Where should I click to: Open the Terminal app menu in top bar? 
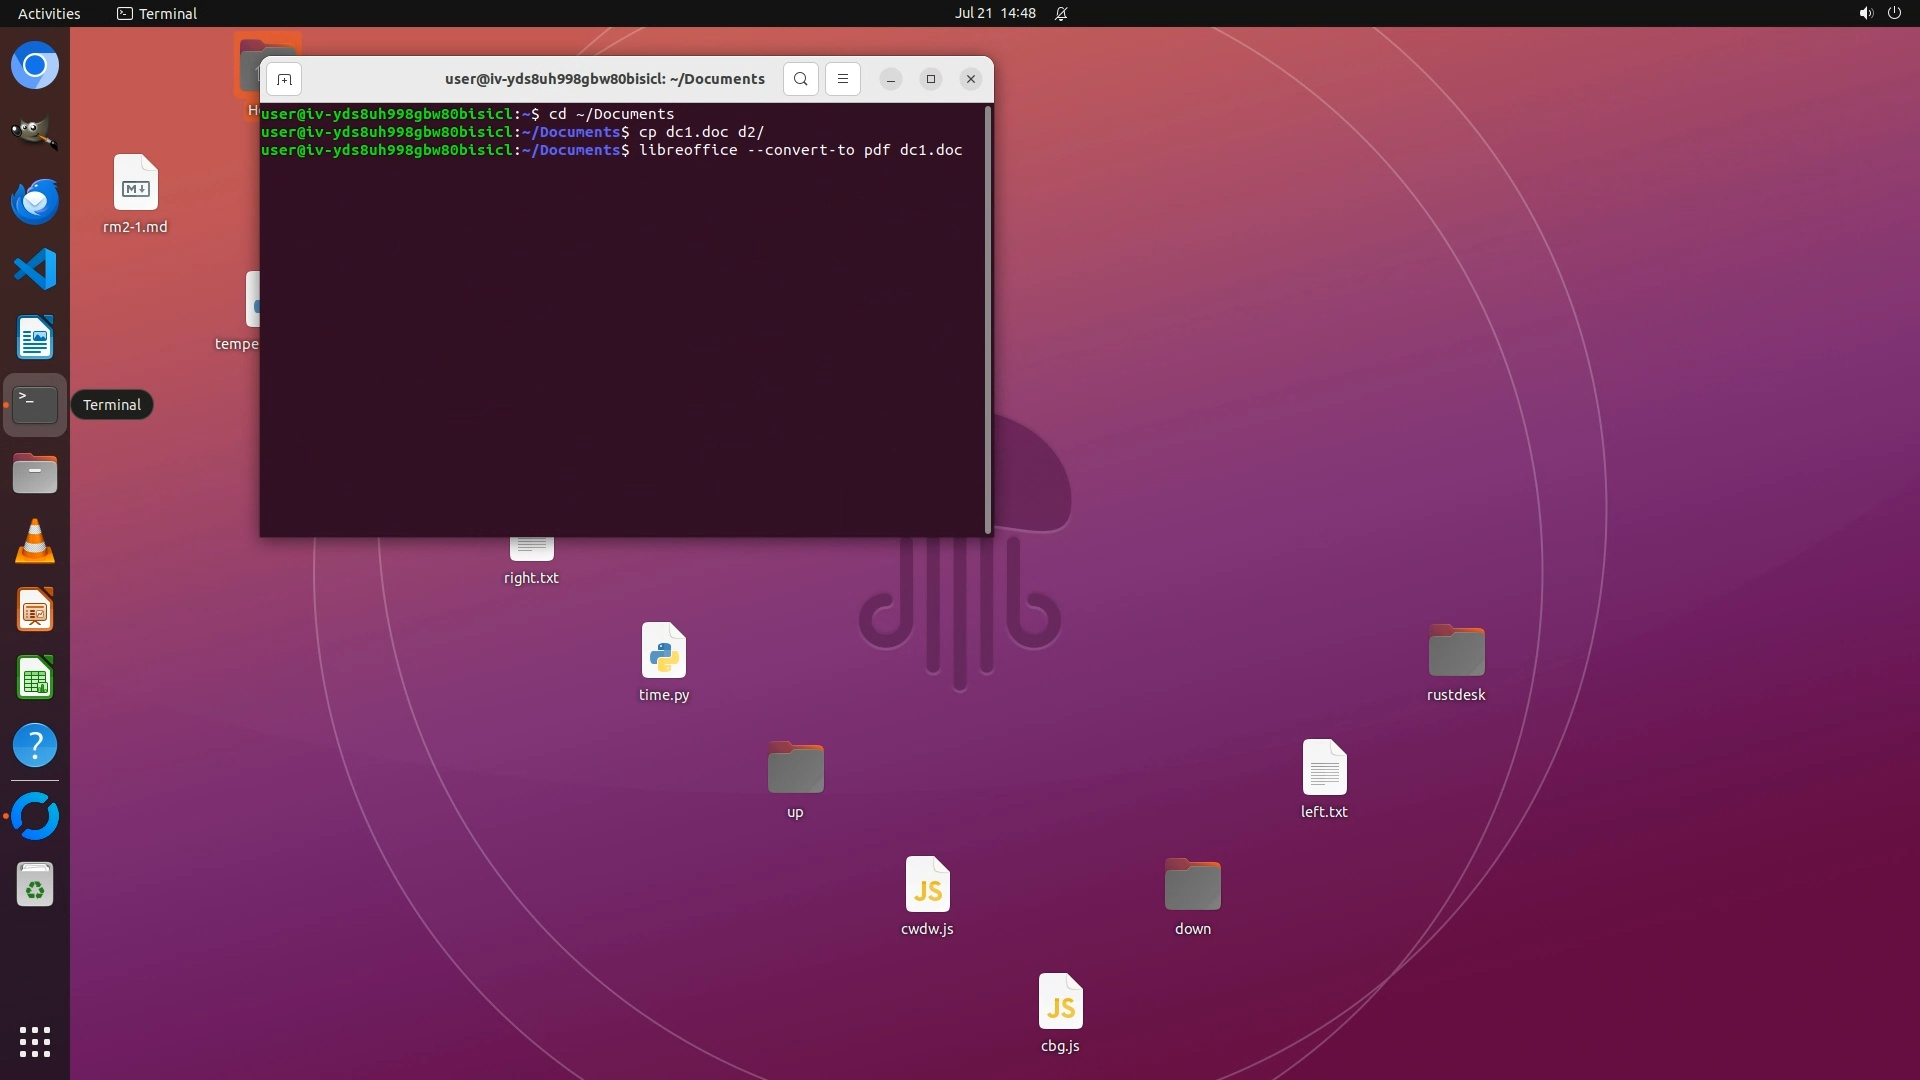(157, 13)
